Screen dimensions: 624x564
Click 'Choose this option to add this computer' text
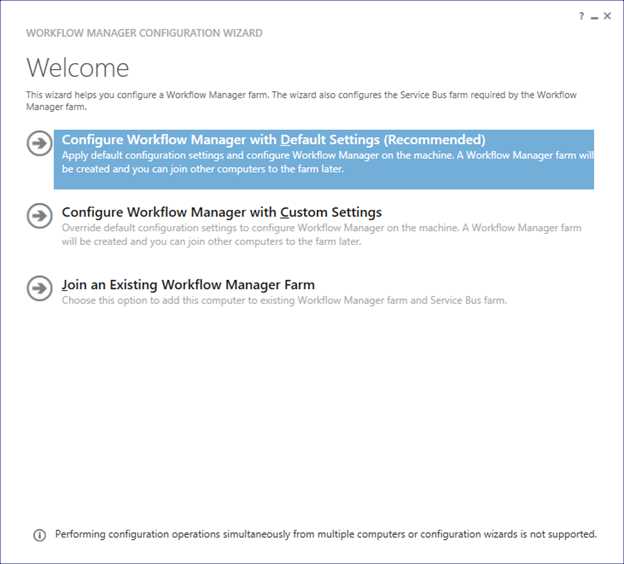(x=284, y=301)
